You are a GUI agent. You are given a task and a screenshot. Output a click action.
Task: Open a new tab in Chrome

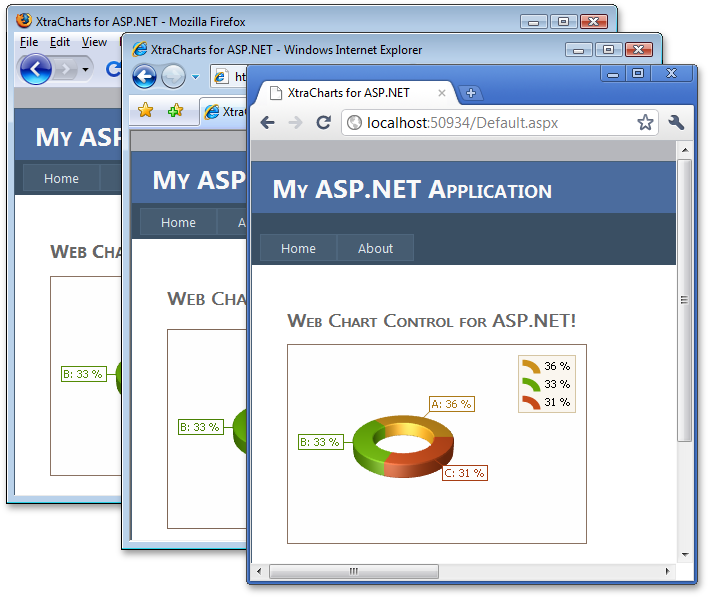point(470,93)
